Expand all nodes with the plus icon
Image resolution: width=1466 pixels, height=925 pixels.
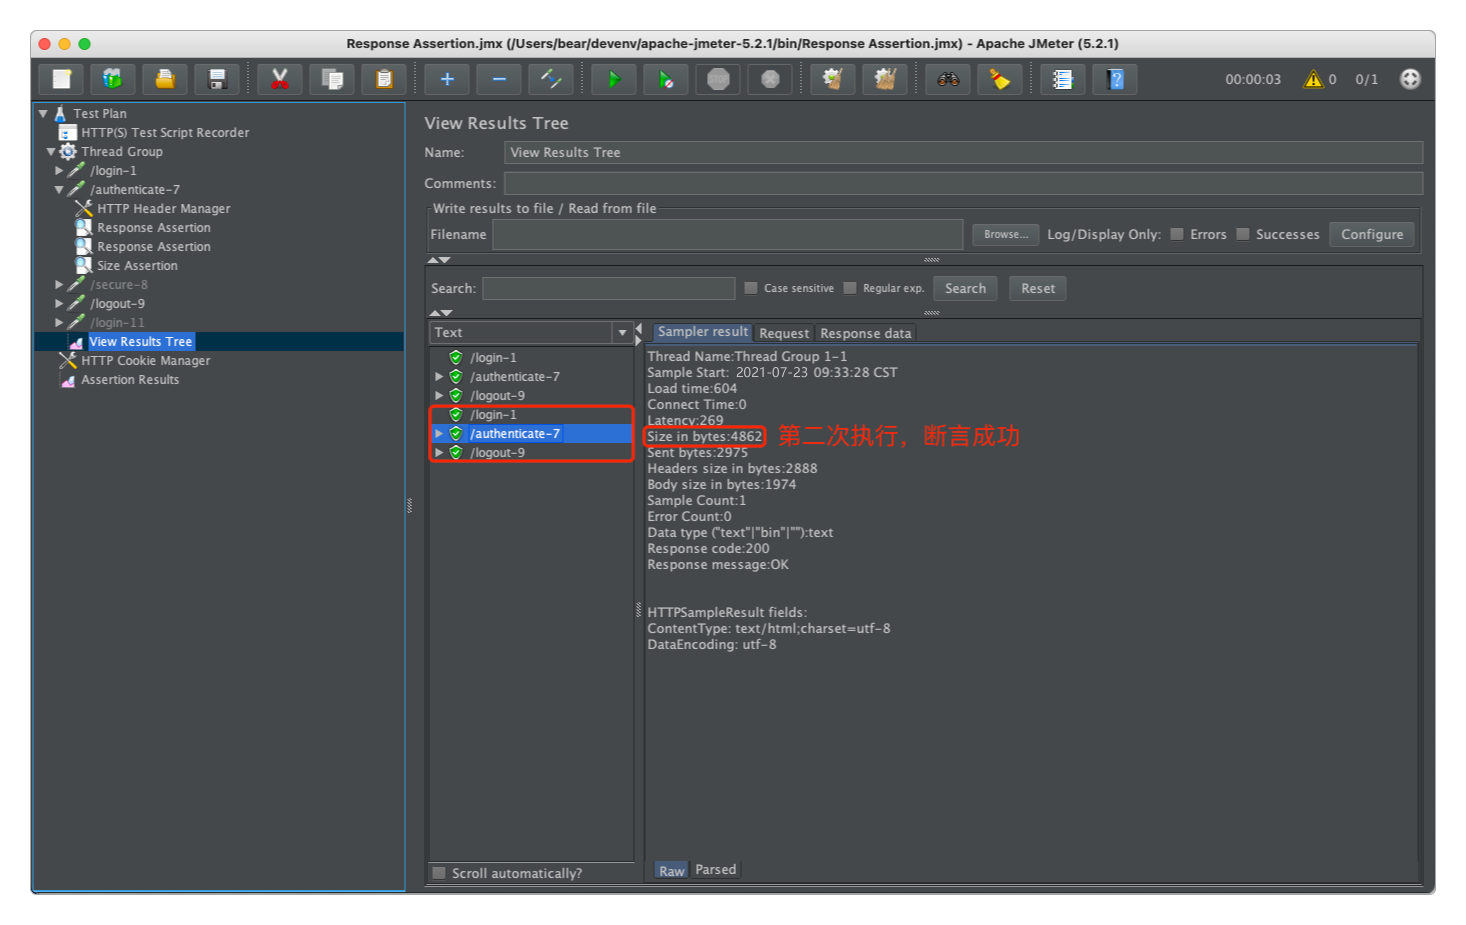447,79
